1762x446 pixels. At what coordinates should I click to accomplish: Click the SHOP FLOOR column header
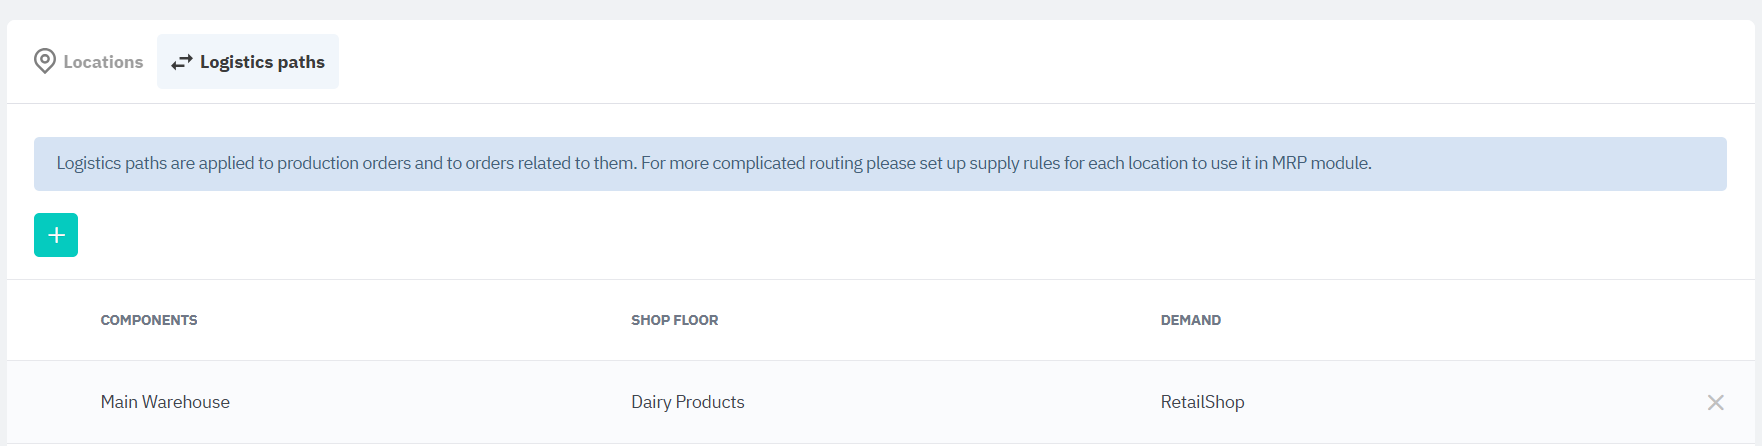[674, 320]
